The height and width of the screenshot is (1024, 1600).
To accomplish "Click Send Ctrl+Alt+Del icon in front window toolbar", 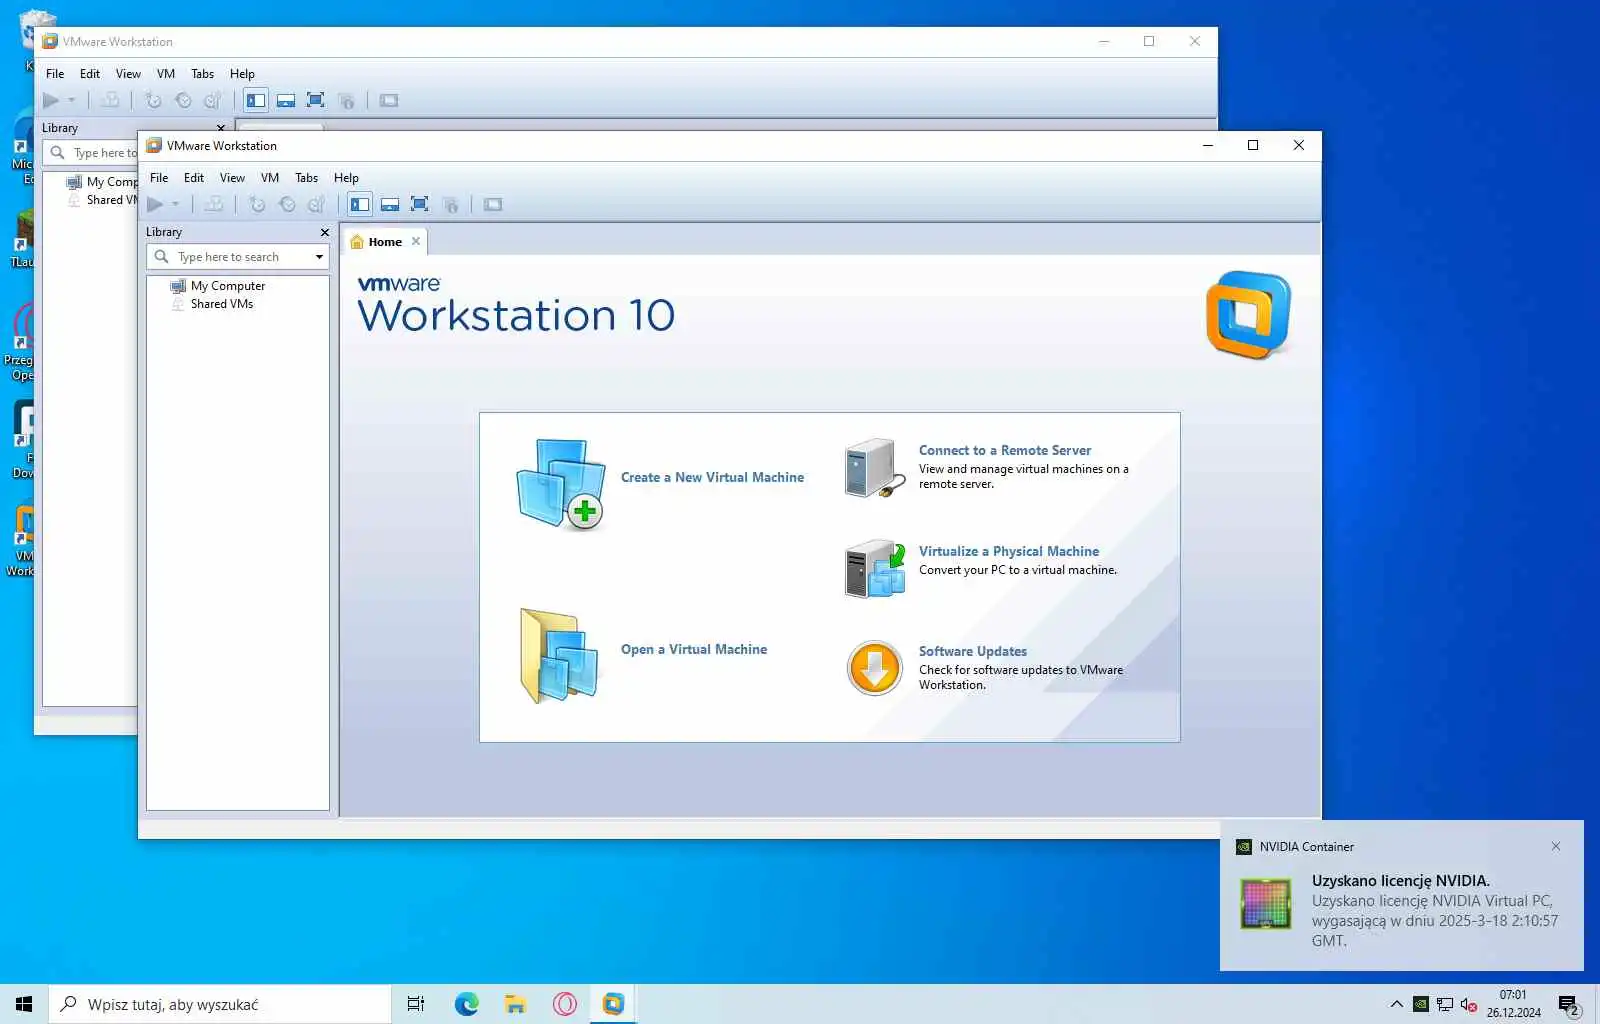I will click(214, 205).
